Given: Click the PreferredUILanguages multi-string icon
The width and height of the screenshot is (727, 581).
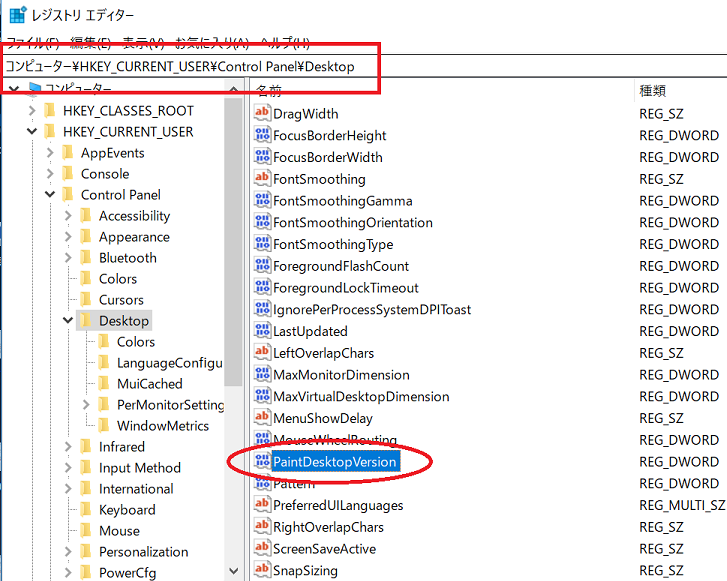Looking at the screenshot, I should (x=262, y=504).
